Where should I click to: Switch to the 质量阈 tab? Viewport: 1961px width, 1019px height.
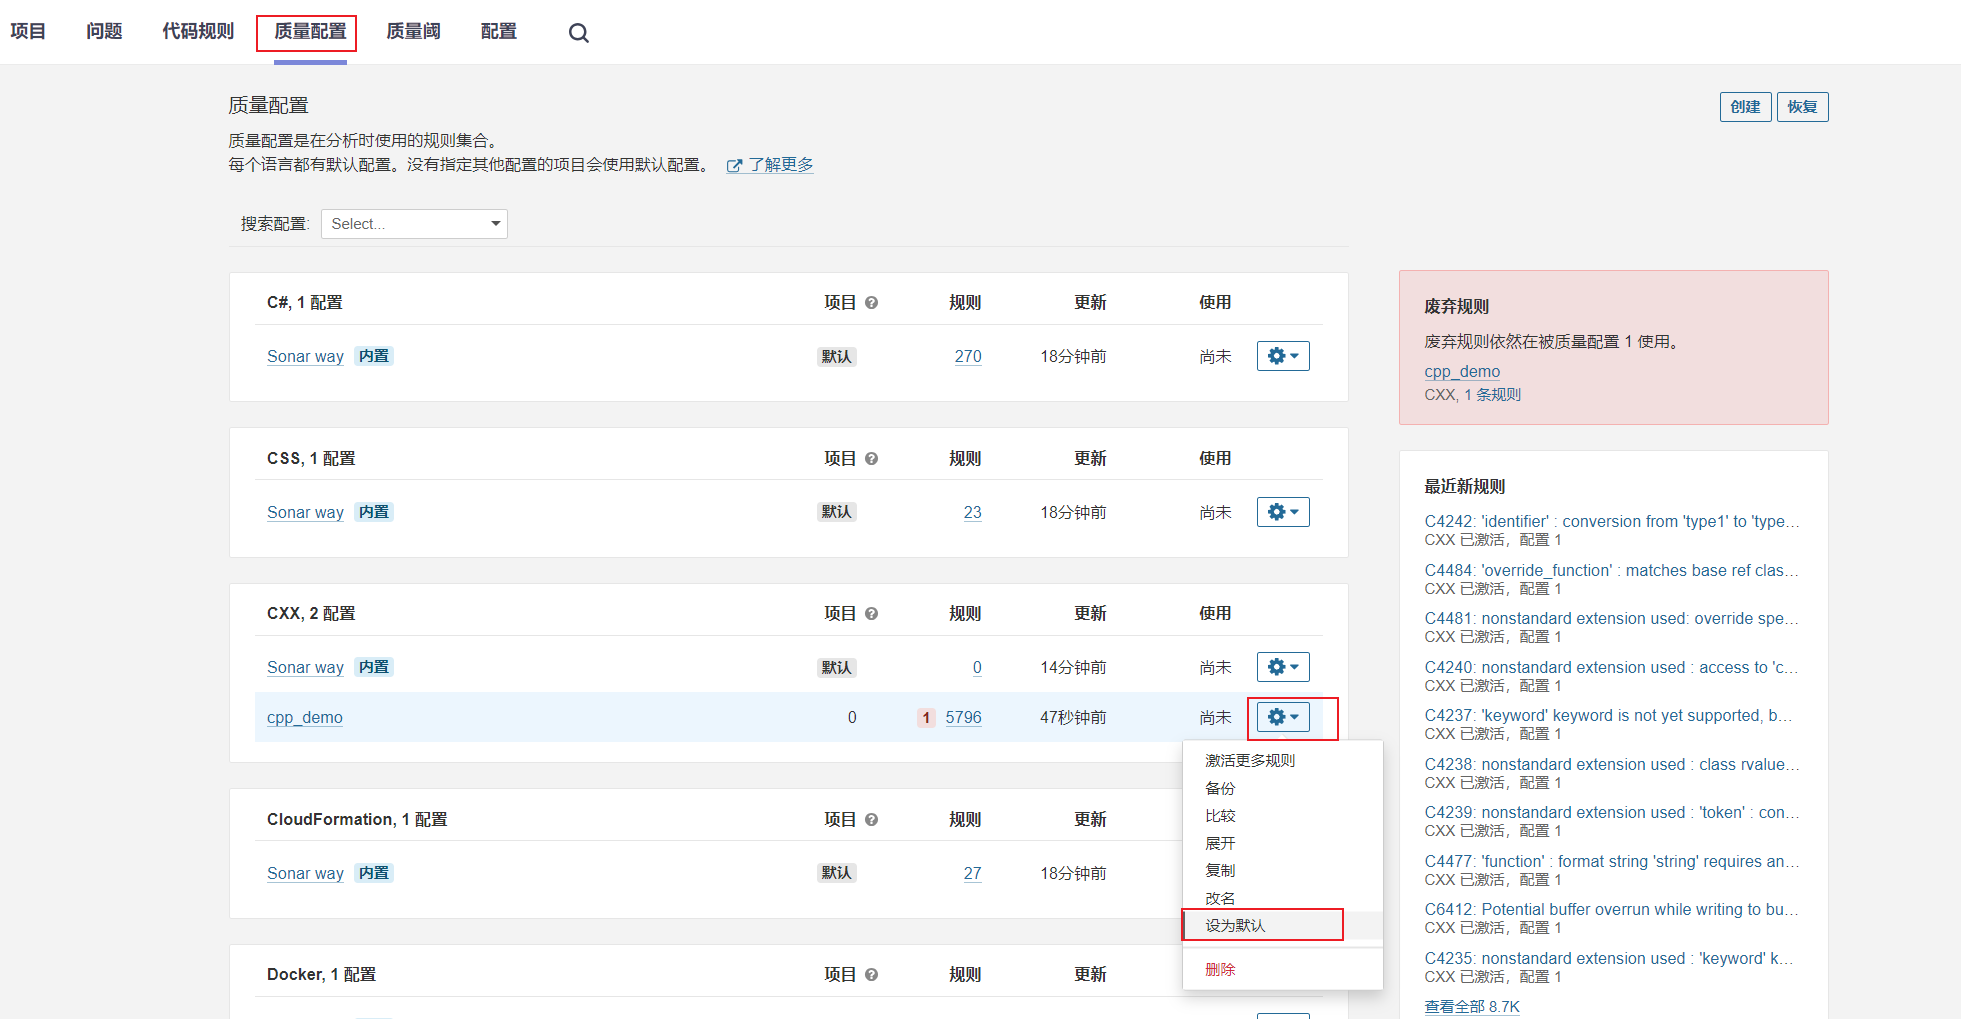413,31
